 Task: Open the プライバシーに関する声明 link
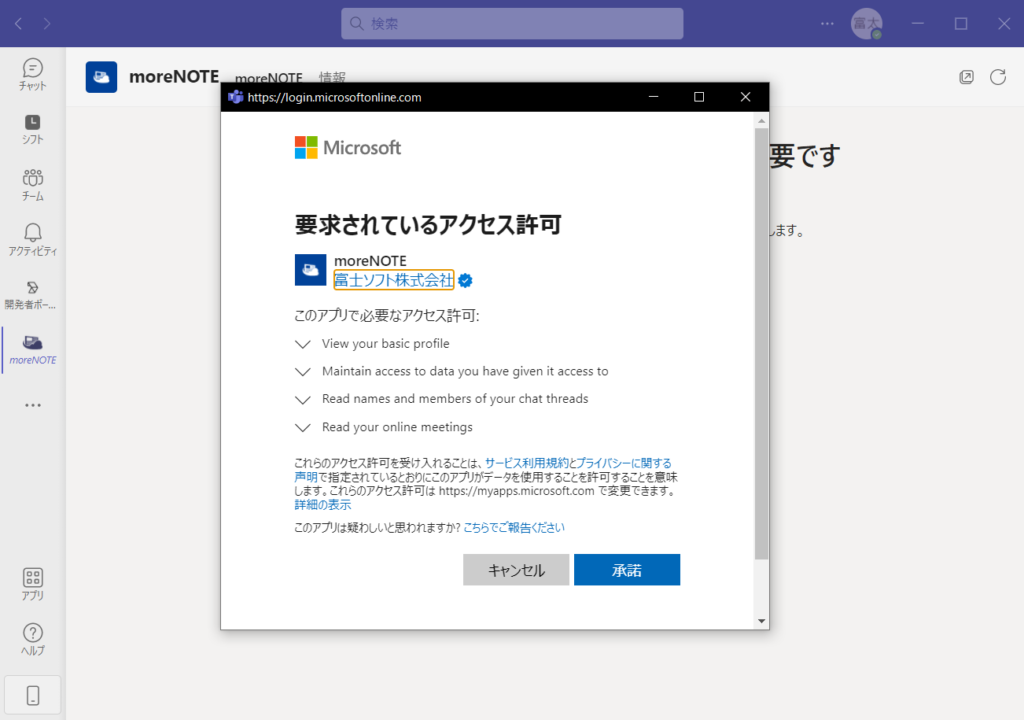pyautogui.click(x=624, y=463)
